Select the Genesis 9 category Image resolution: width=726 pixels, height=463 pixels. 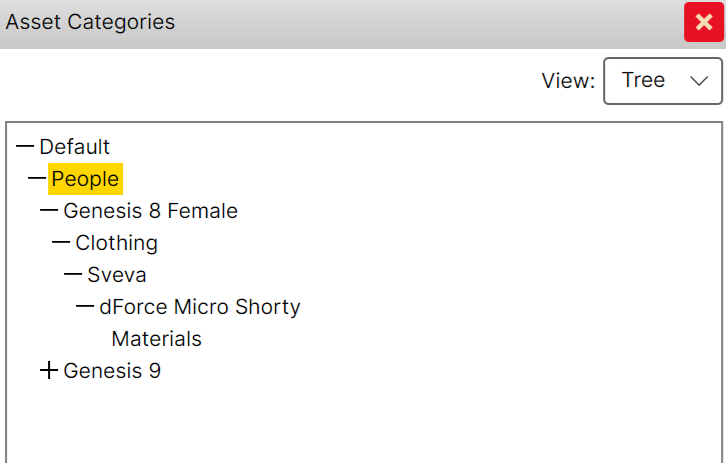tap(112, 371)
